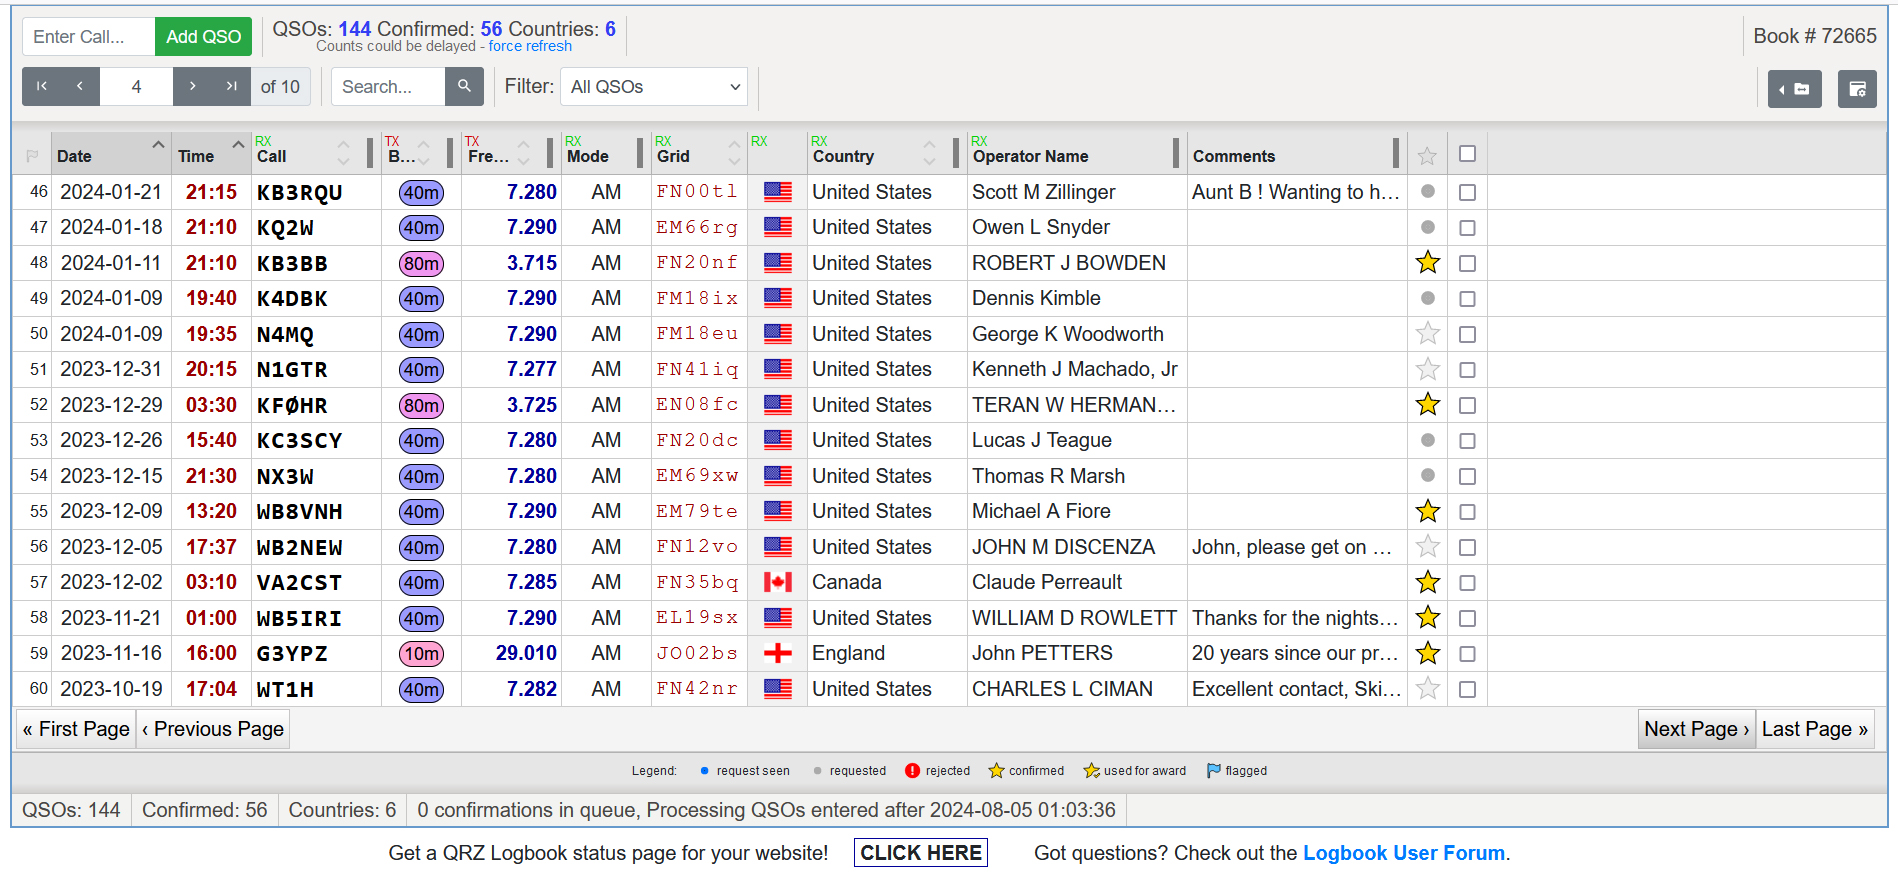Click empty star for WT1H
Image resolution: width=1898 pixels, height=889 pixels.
point(1428,689)
